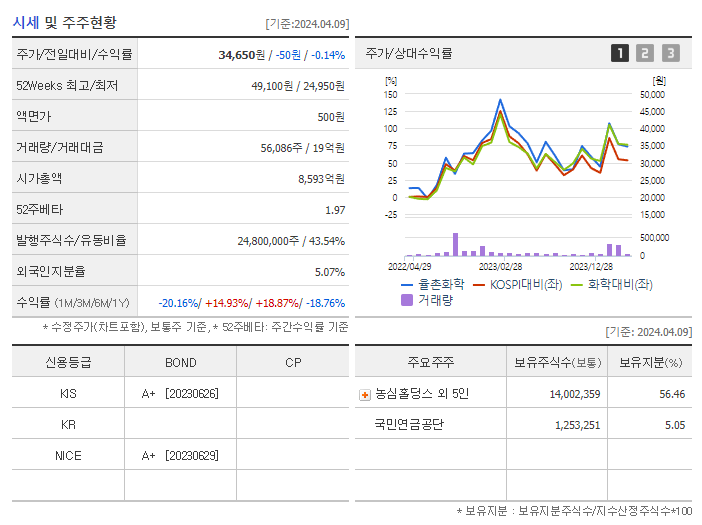Select the -20.16% one-month return
Image resolution: width=702 pixels, height=525 pixels.
(178, 303)
